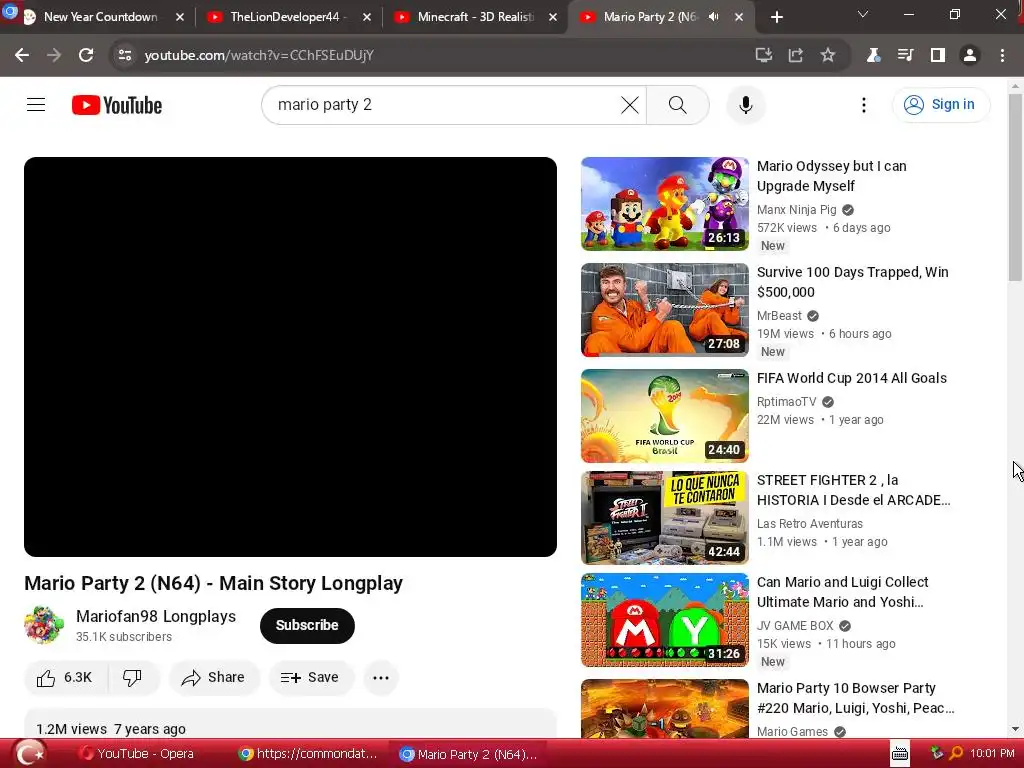Open Survive 100 Days Trapped video title
Screen dimensions: 1024x768
[x=852, y=281]
